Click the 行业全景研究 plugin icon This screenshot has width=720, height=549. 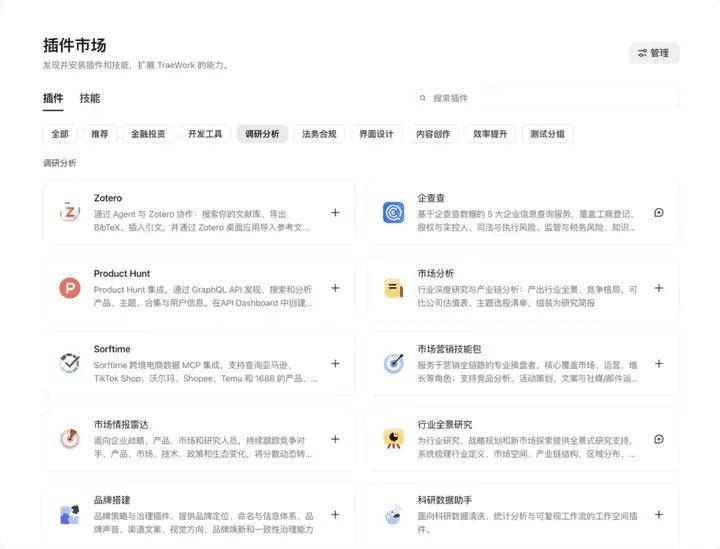click(394, 439)
